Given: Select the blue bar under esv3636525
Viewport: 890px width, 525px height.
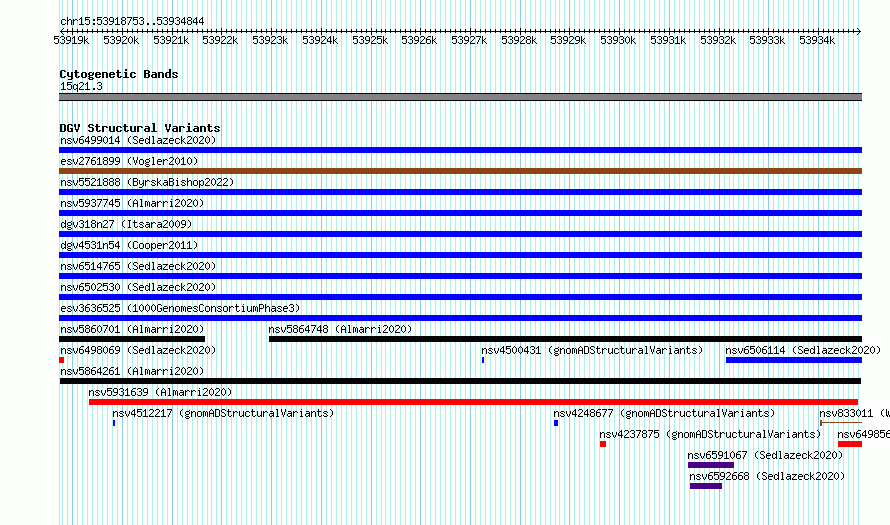Looking at the screenshot, I should click(x=460, y=318).
